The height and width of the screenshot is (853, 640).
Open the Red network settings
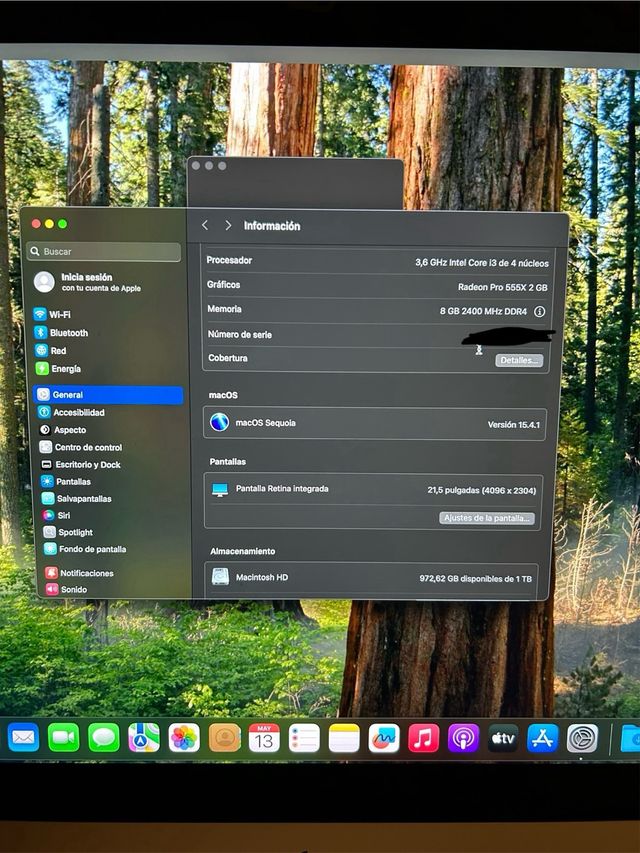tap(107, 350)
